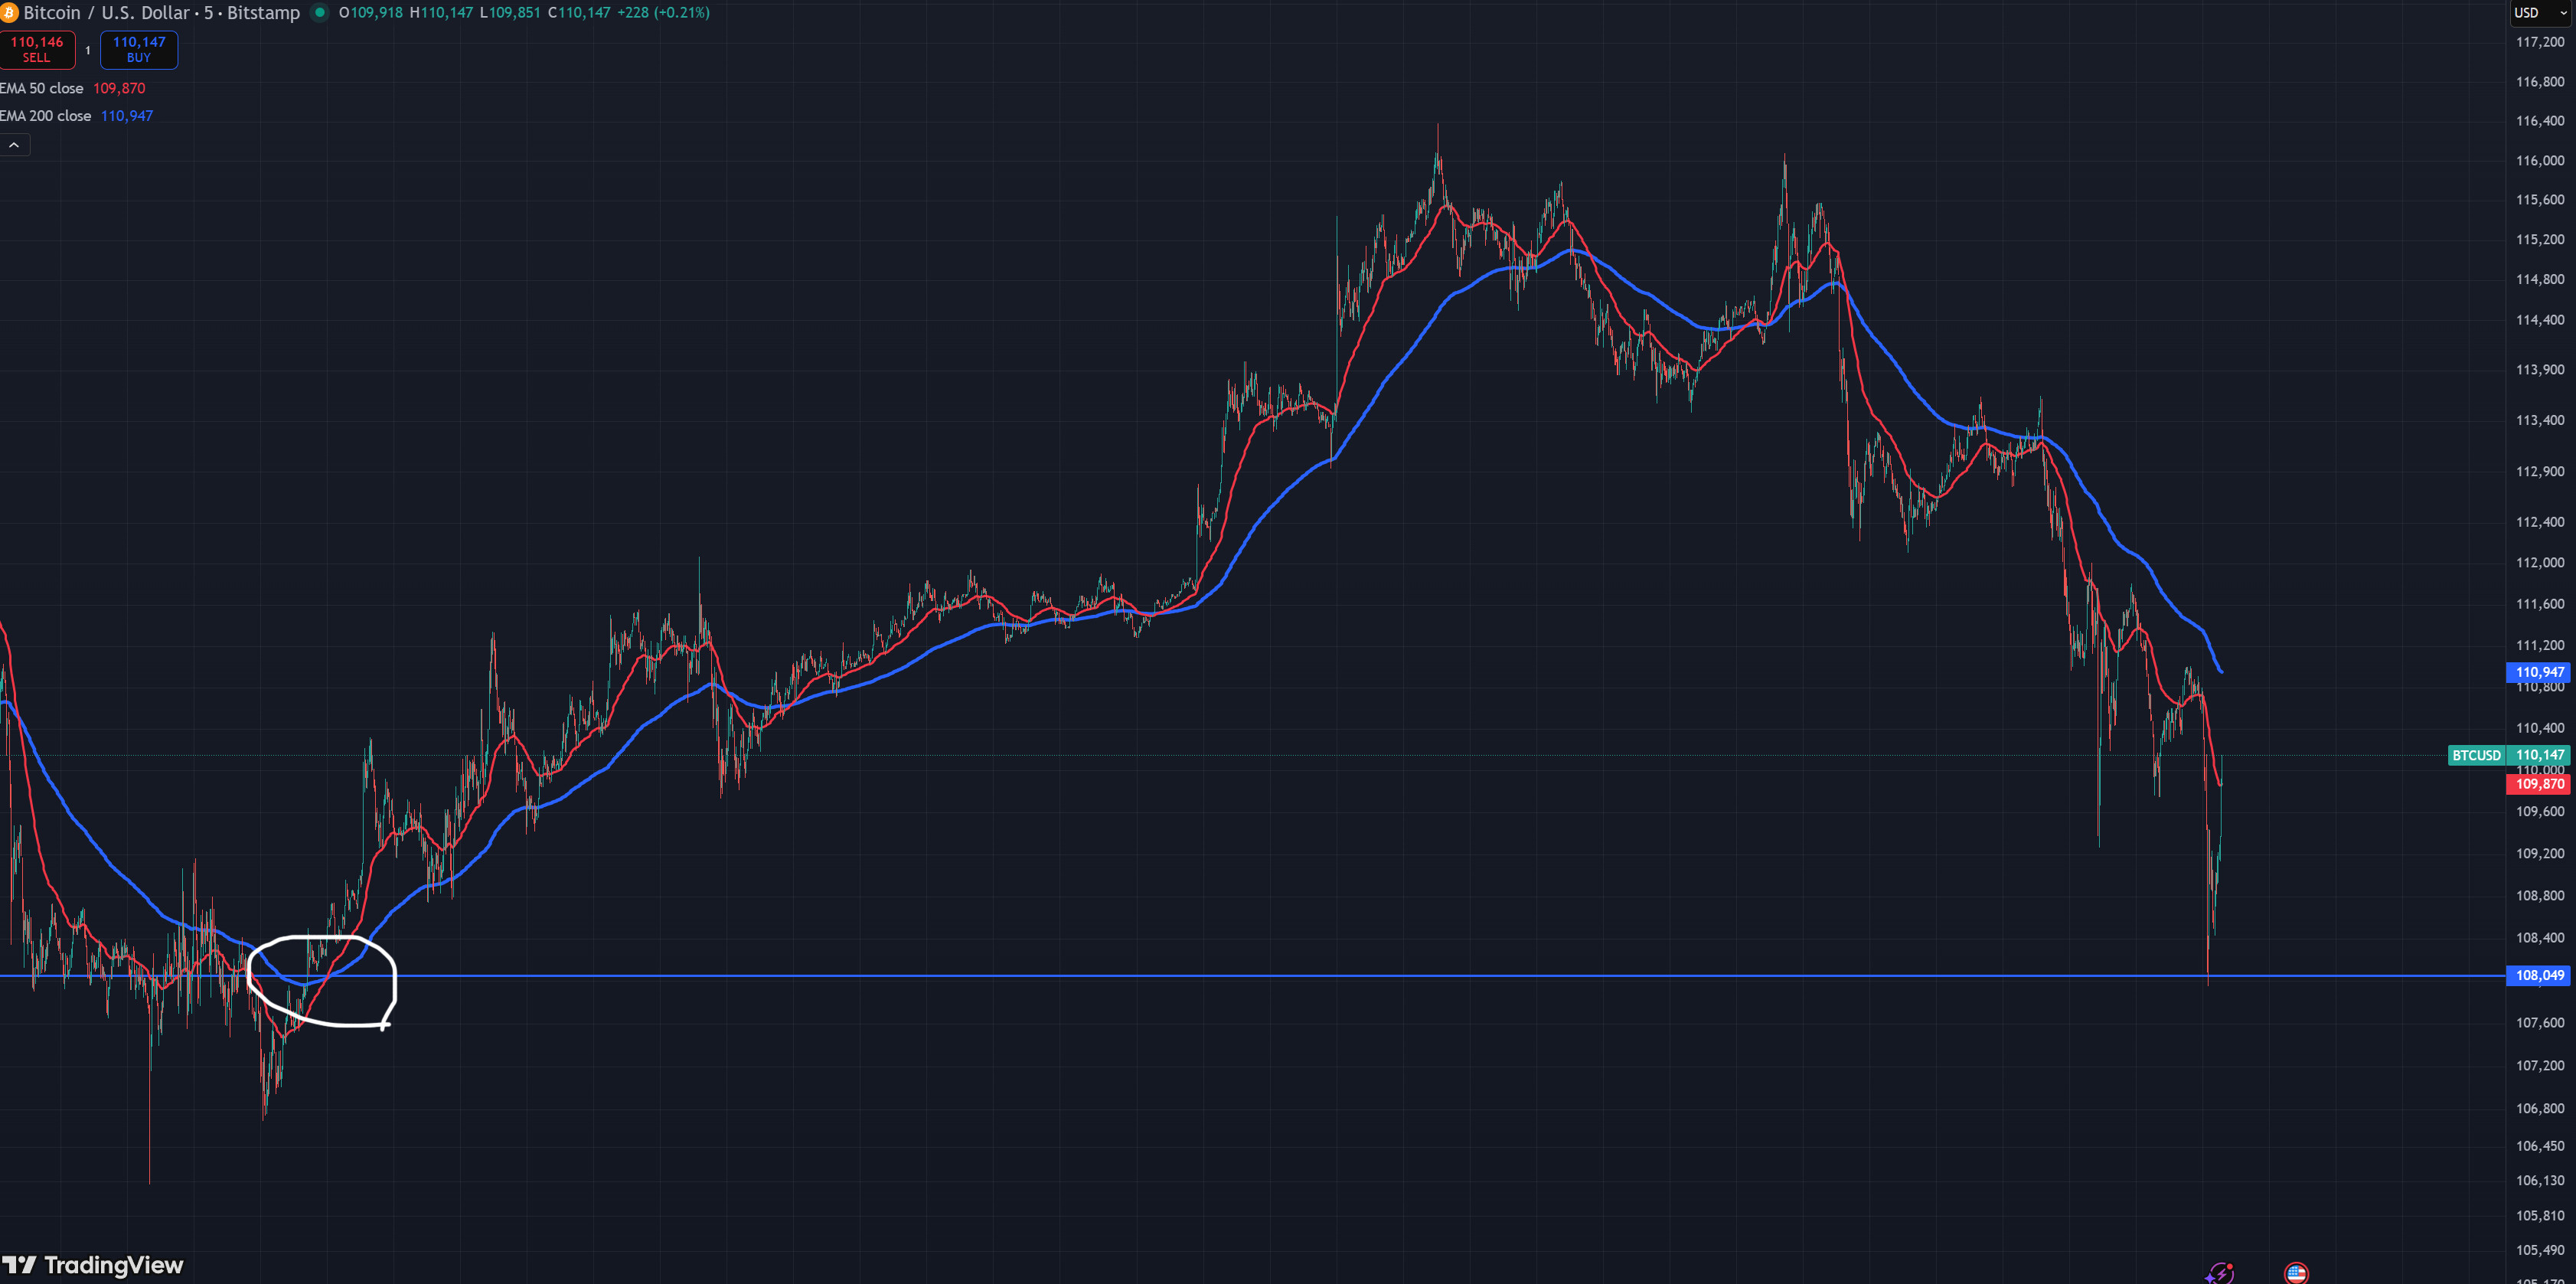The height and width of the screenshot is (1284, 2576).
Task: Click the US flag economic event icon
Action: (2296, 1273)
